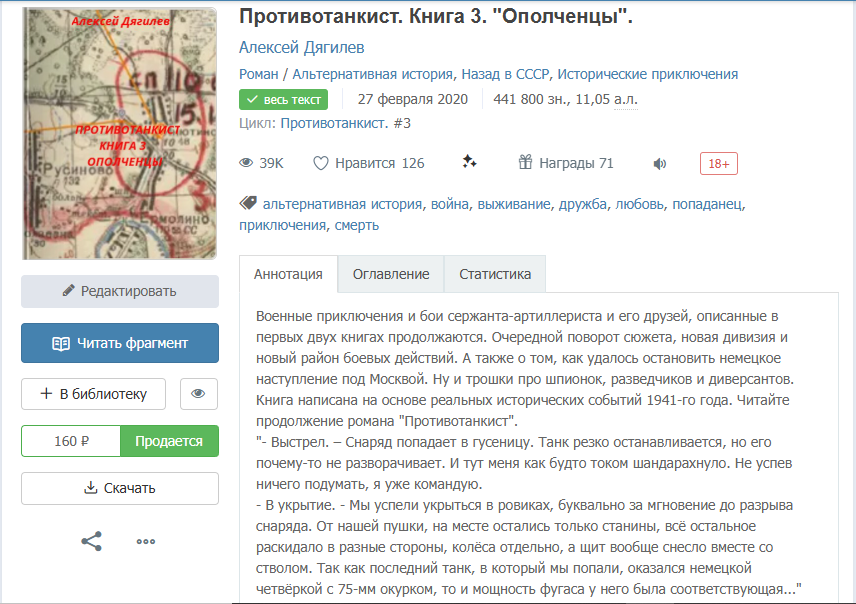Click the весь текст status badge
Viewport: 856px width, 604px height.
[x=283, y=99]
